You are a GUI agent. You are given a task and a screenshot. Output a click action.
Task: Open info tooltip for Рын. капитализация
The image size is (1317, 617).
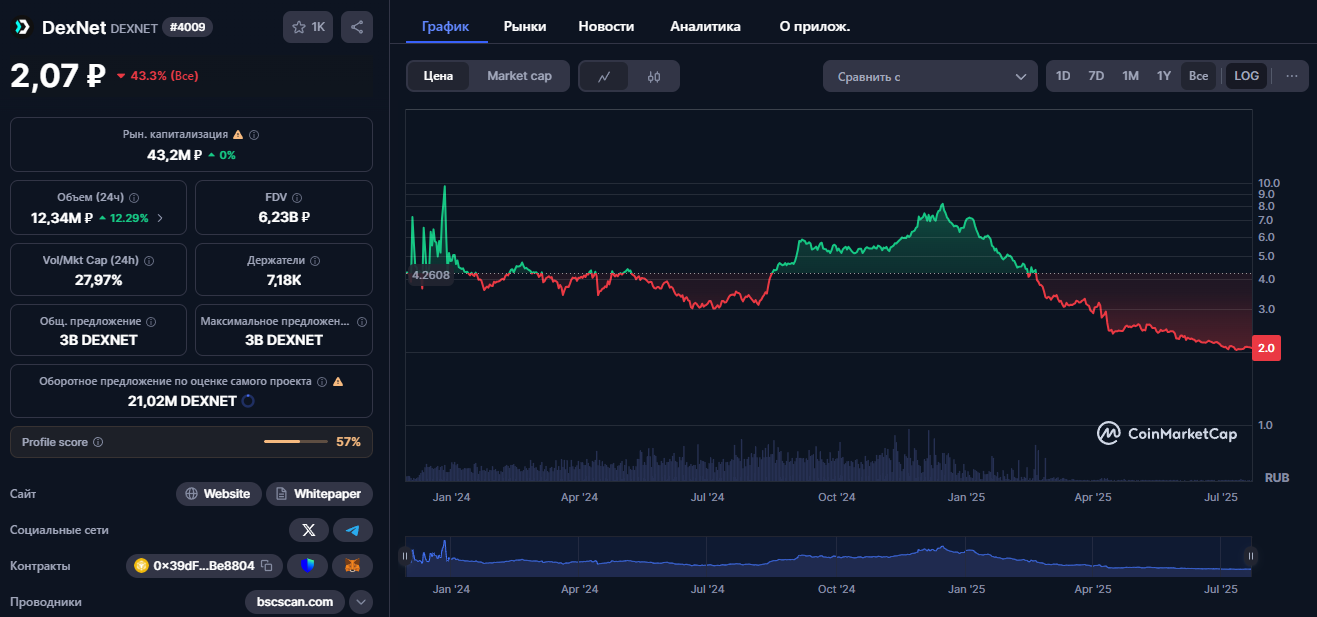(254, 134)
